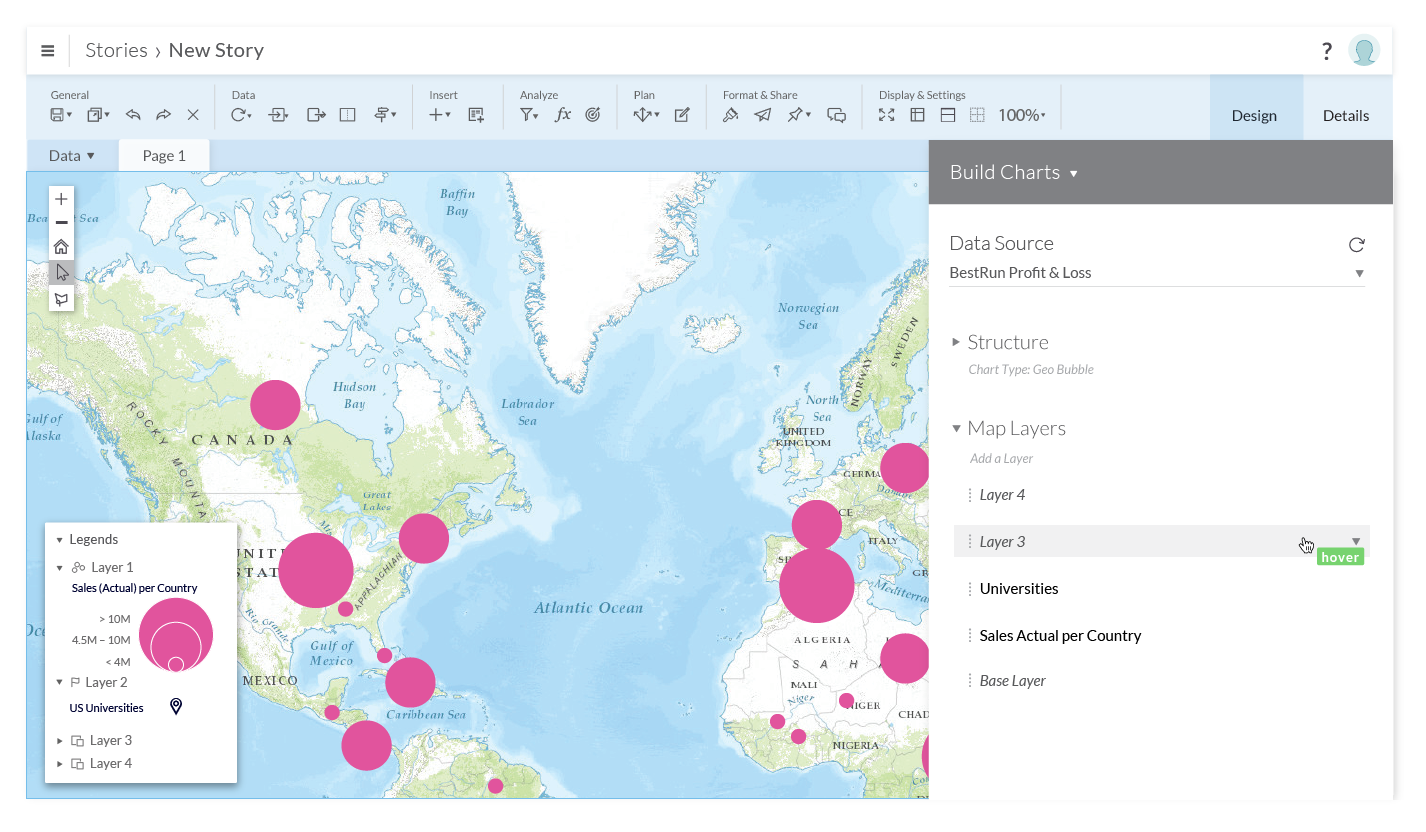Collapse the Map Layers section
Viewport: 1426px width, 832px height.
(x=956, y=428)
